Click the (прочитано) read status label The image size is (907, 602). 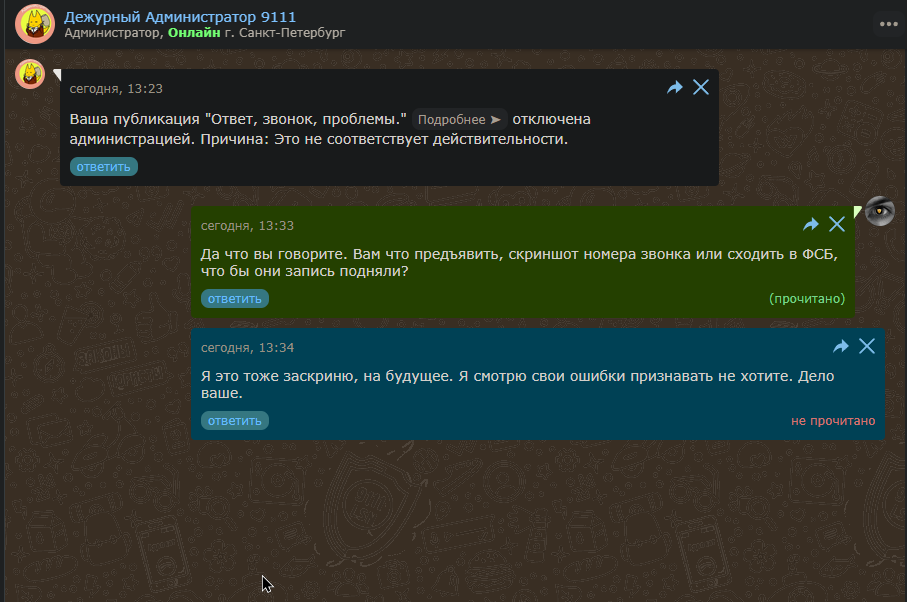pos(806,299)
